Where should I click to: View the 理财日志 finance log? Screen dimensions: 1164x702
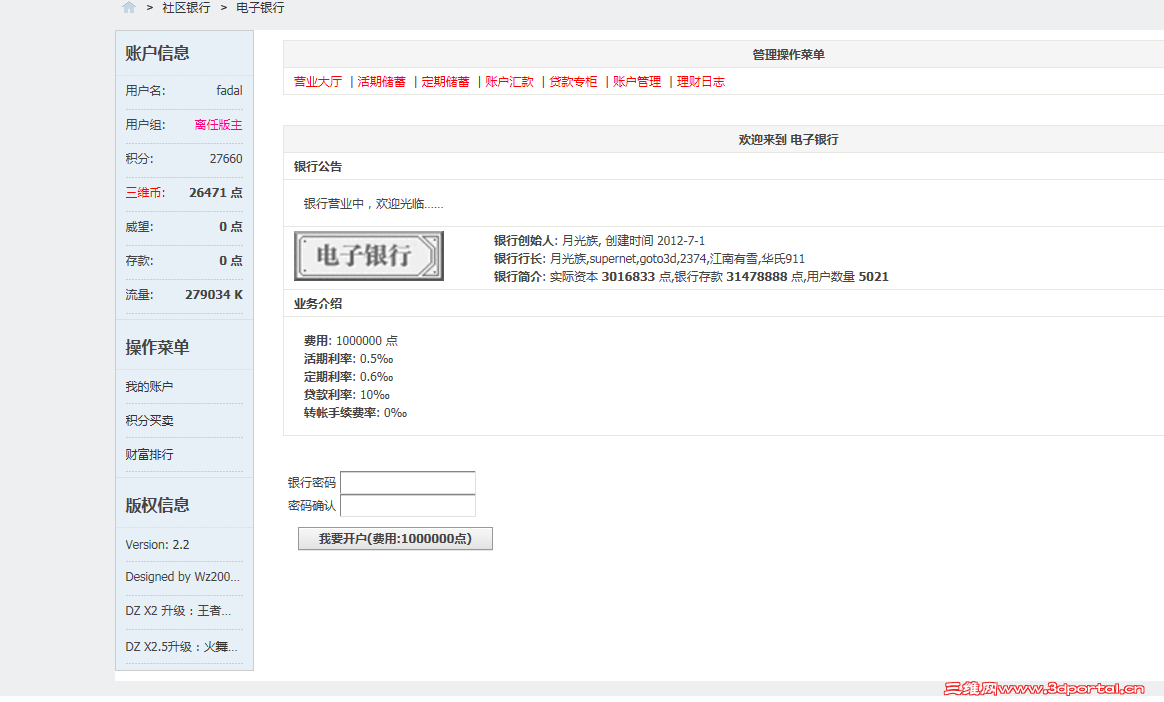click(x=698, y=82)
